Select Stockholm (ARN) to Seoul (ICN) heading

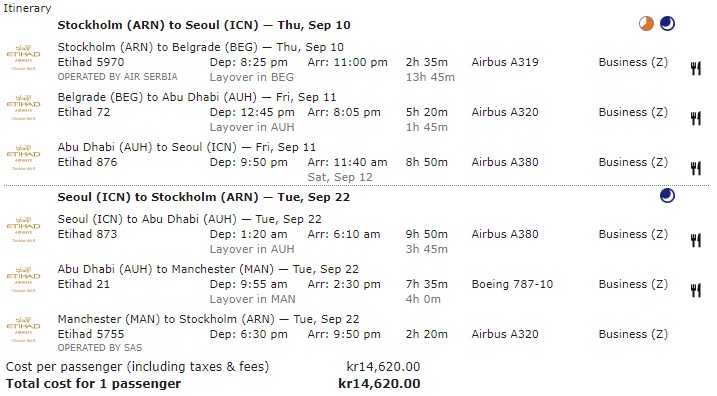[204, 25]
